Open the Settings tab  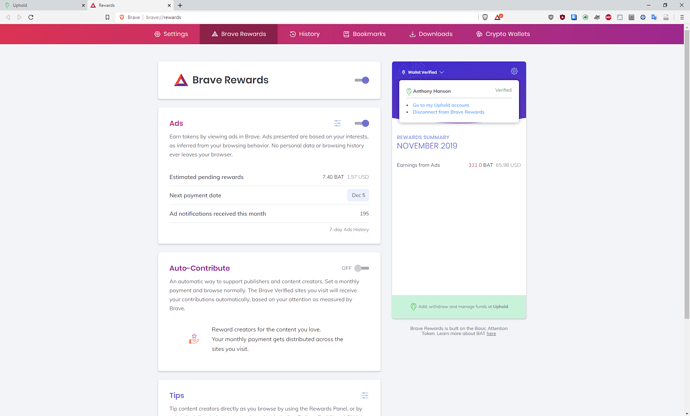tap(171, 34)
